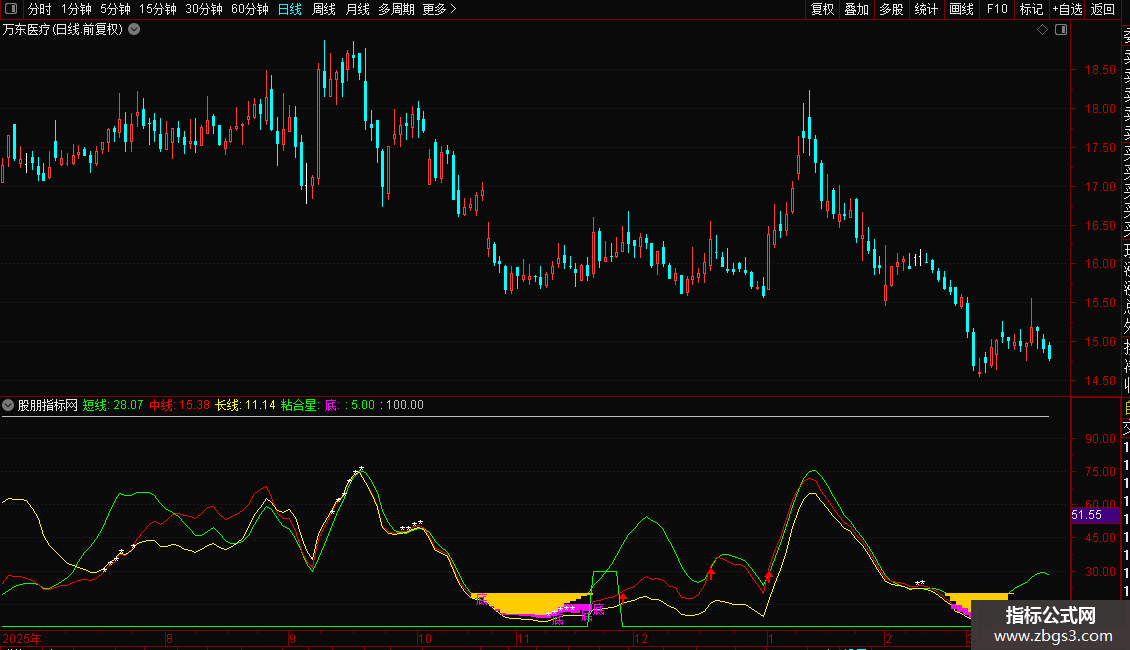The width and height of the screenshot is (1130, 650).
Task: Switch to the 5分钟 period
Action: click(115, 10)
